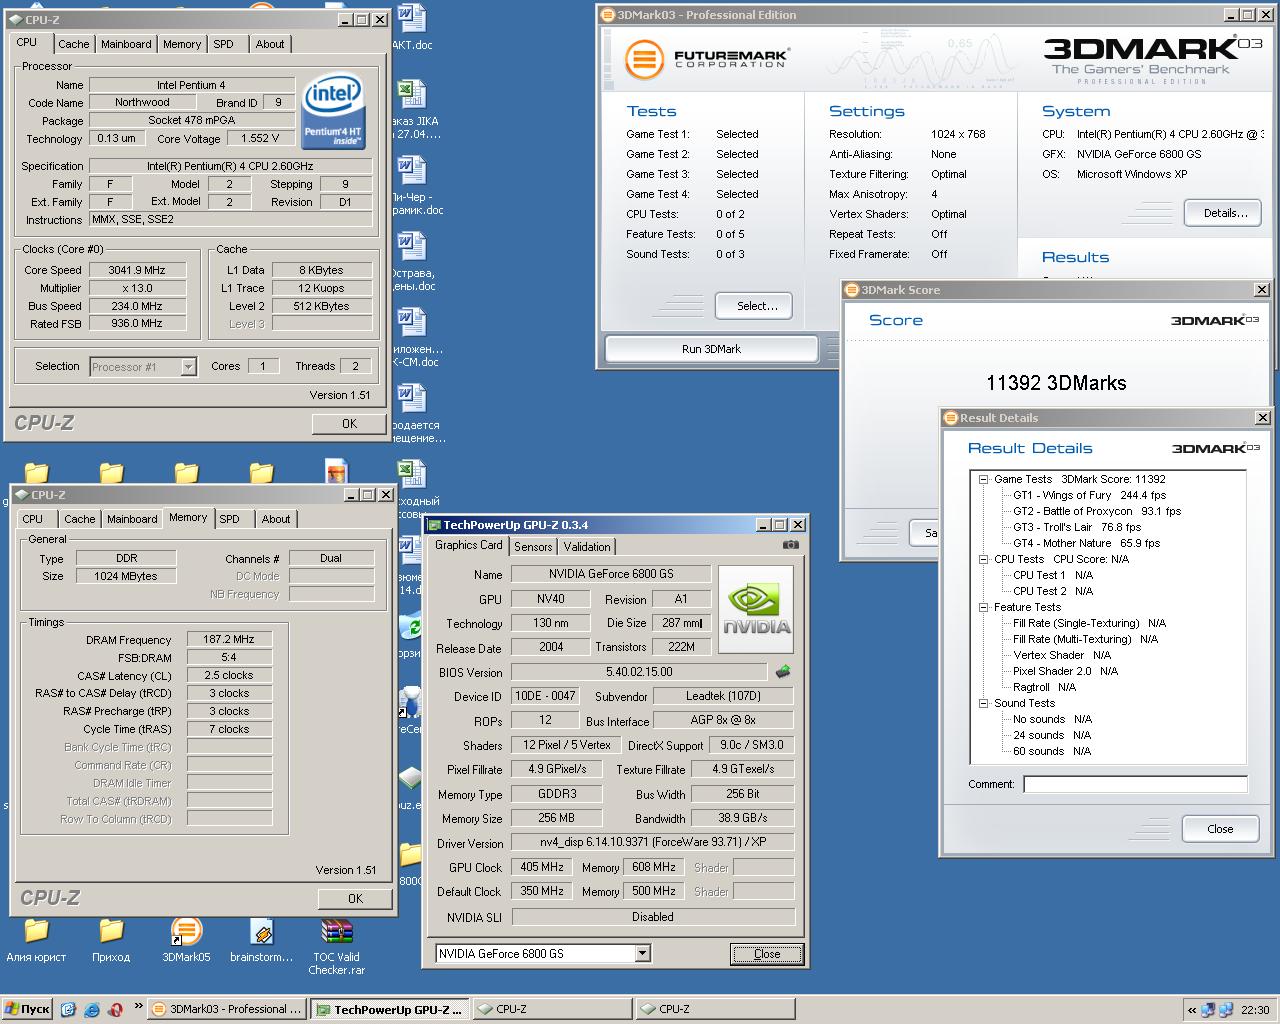Collapse the CPU Tests tree node
The image size is (1280, 1024).
[x=984, y=559]
